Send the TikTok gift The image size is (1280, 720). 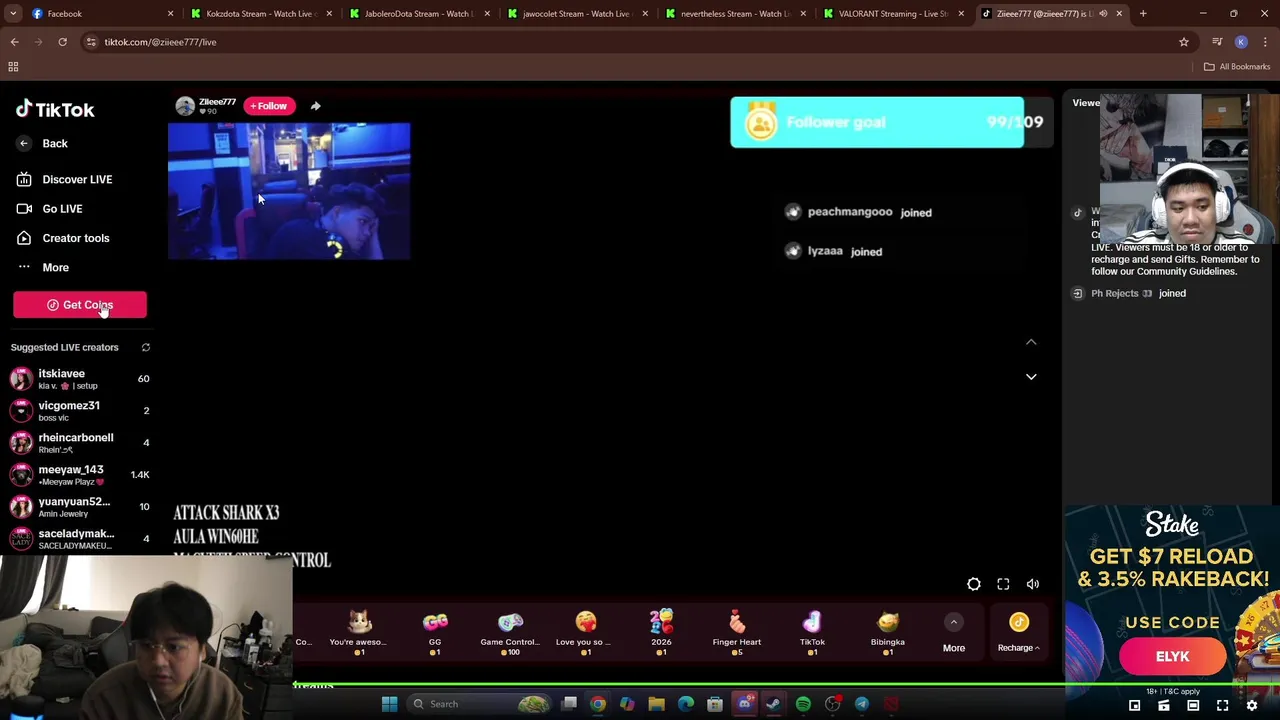pyautogui.click(x=812, y=633)
